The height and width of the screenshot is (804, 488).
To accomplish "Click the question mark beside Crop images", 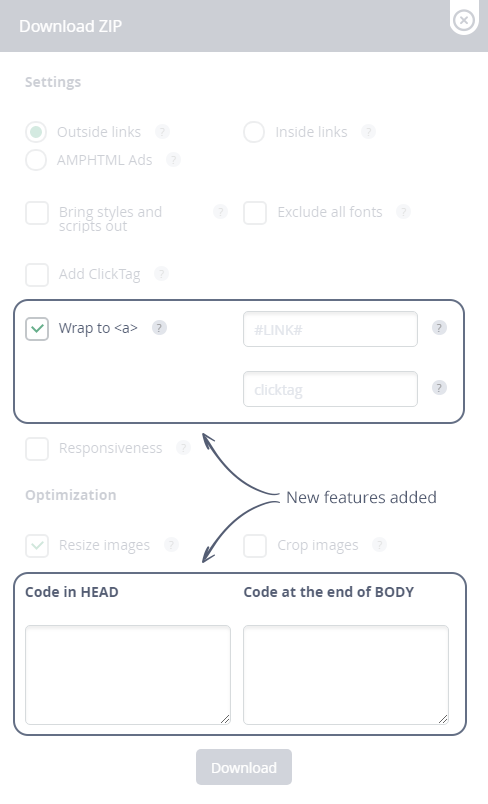I will [x=379, y=544].
